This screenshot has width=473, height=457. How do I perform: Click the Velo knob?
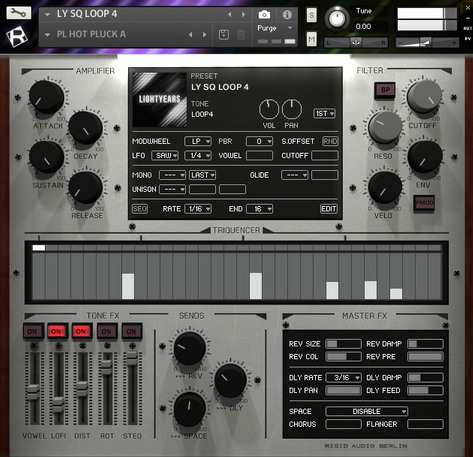[385, 187]
